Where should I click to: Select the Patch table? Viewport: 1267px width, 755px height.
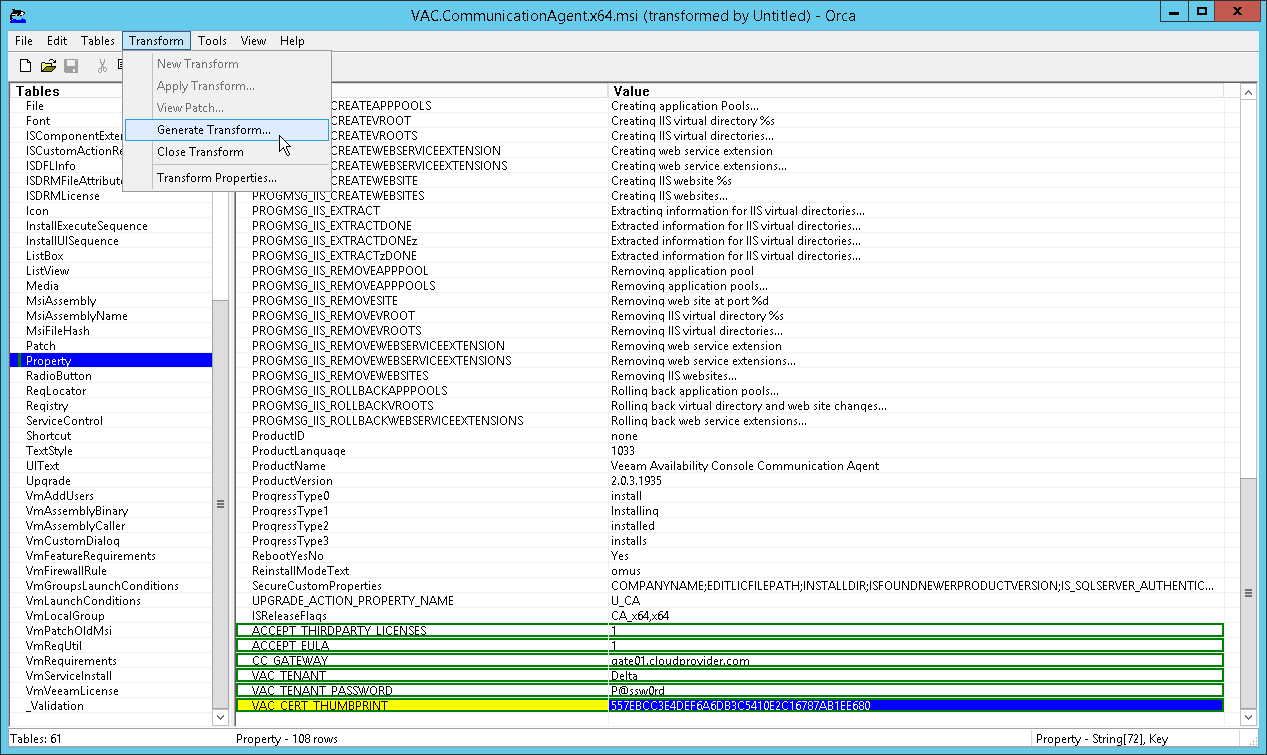pos(41,346)
